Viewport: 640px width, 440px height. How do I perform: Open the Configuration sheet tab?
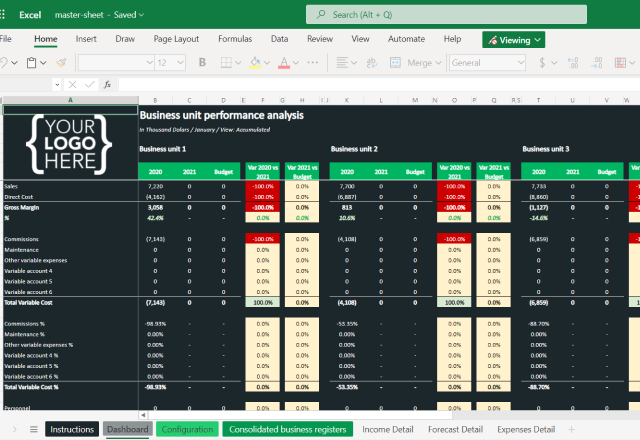(x=187, y=429)
